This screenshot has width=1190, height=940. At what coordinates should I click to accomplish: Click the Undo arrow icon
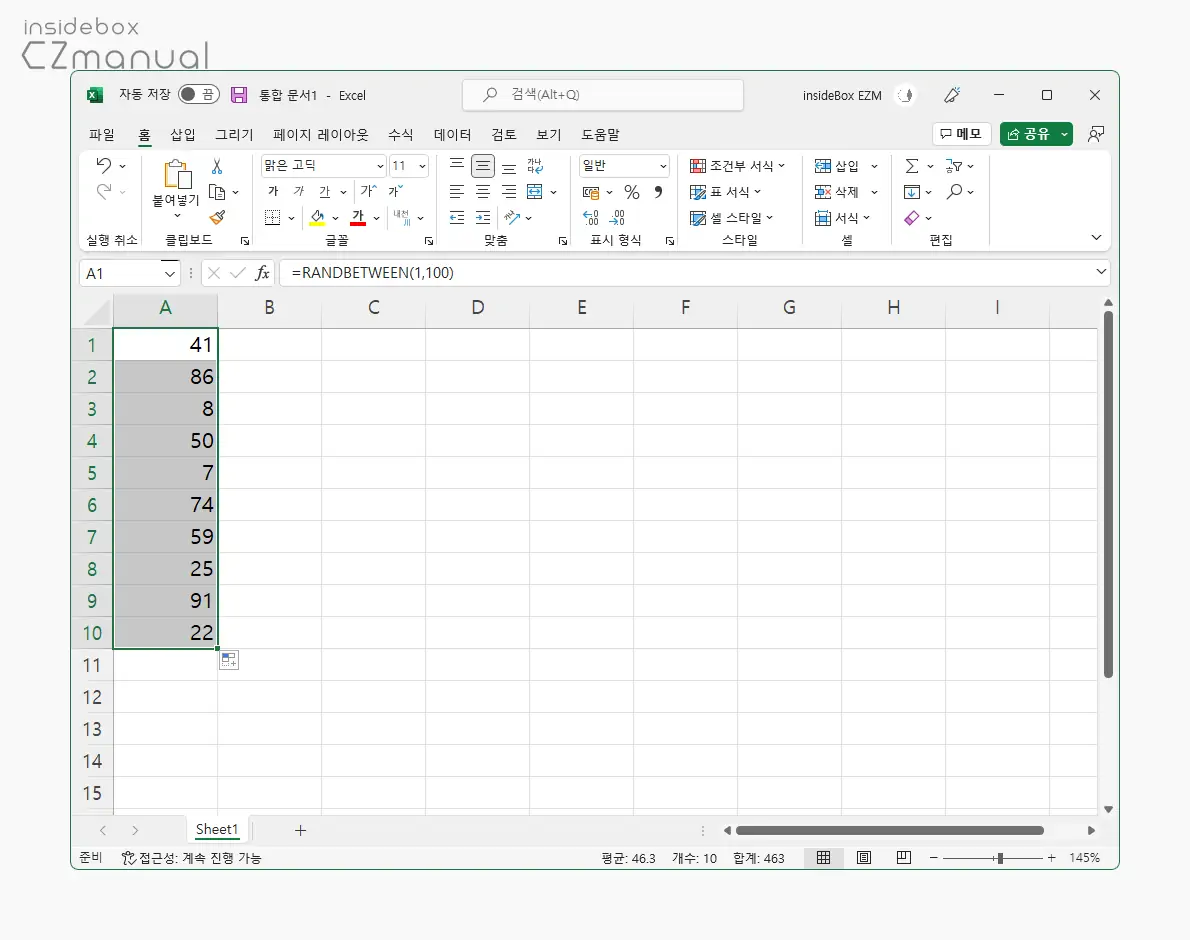click(x=104, y=165)
